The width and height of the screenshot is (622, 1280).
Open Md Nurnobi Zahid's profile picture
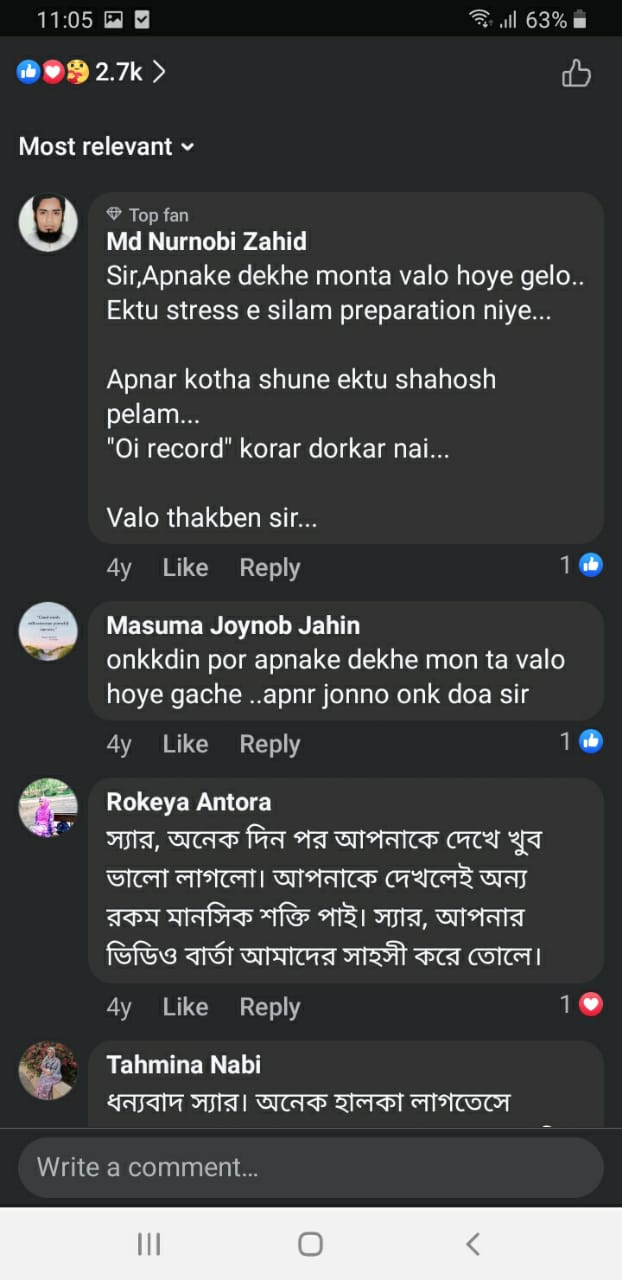click(48, 222)
